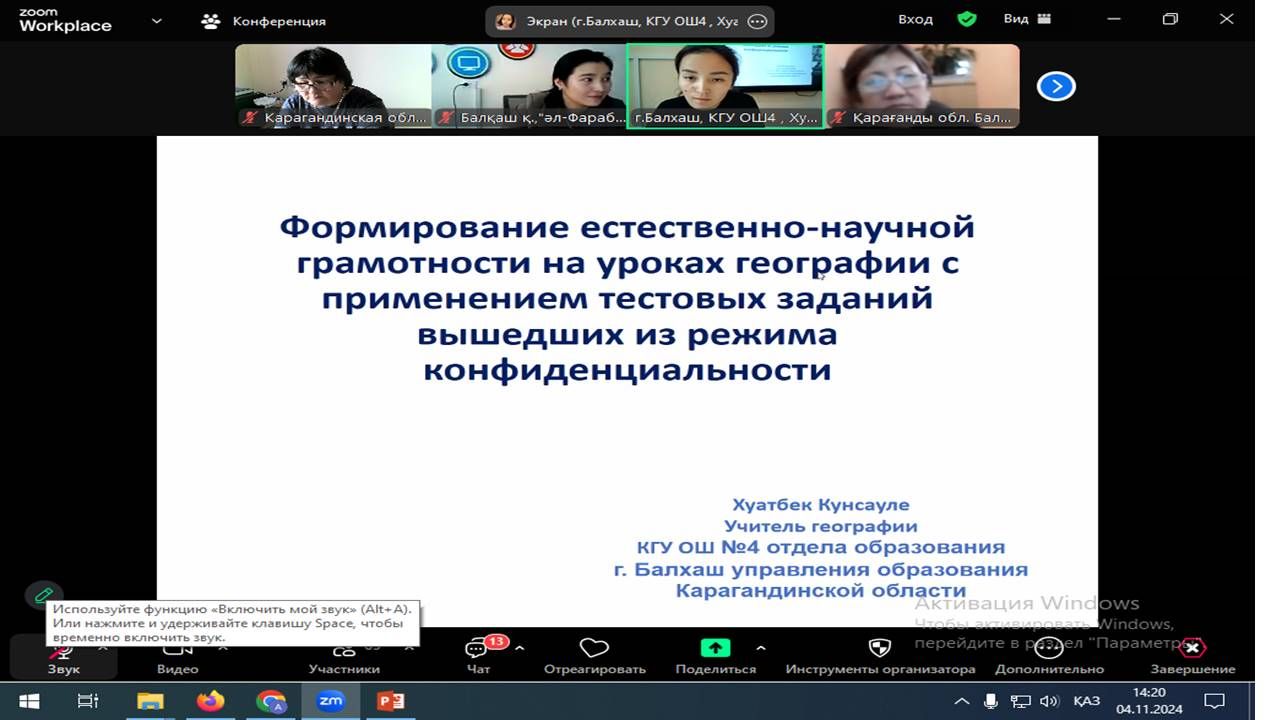The image size is (1280, 720).
Task: Click the green Поделиться share screen icon
Action: (715, 648)
